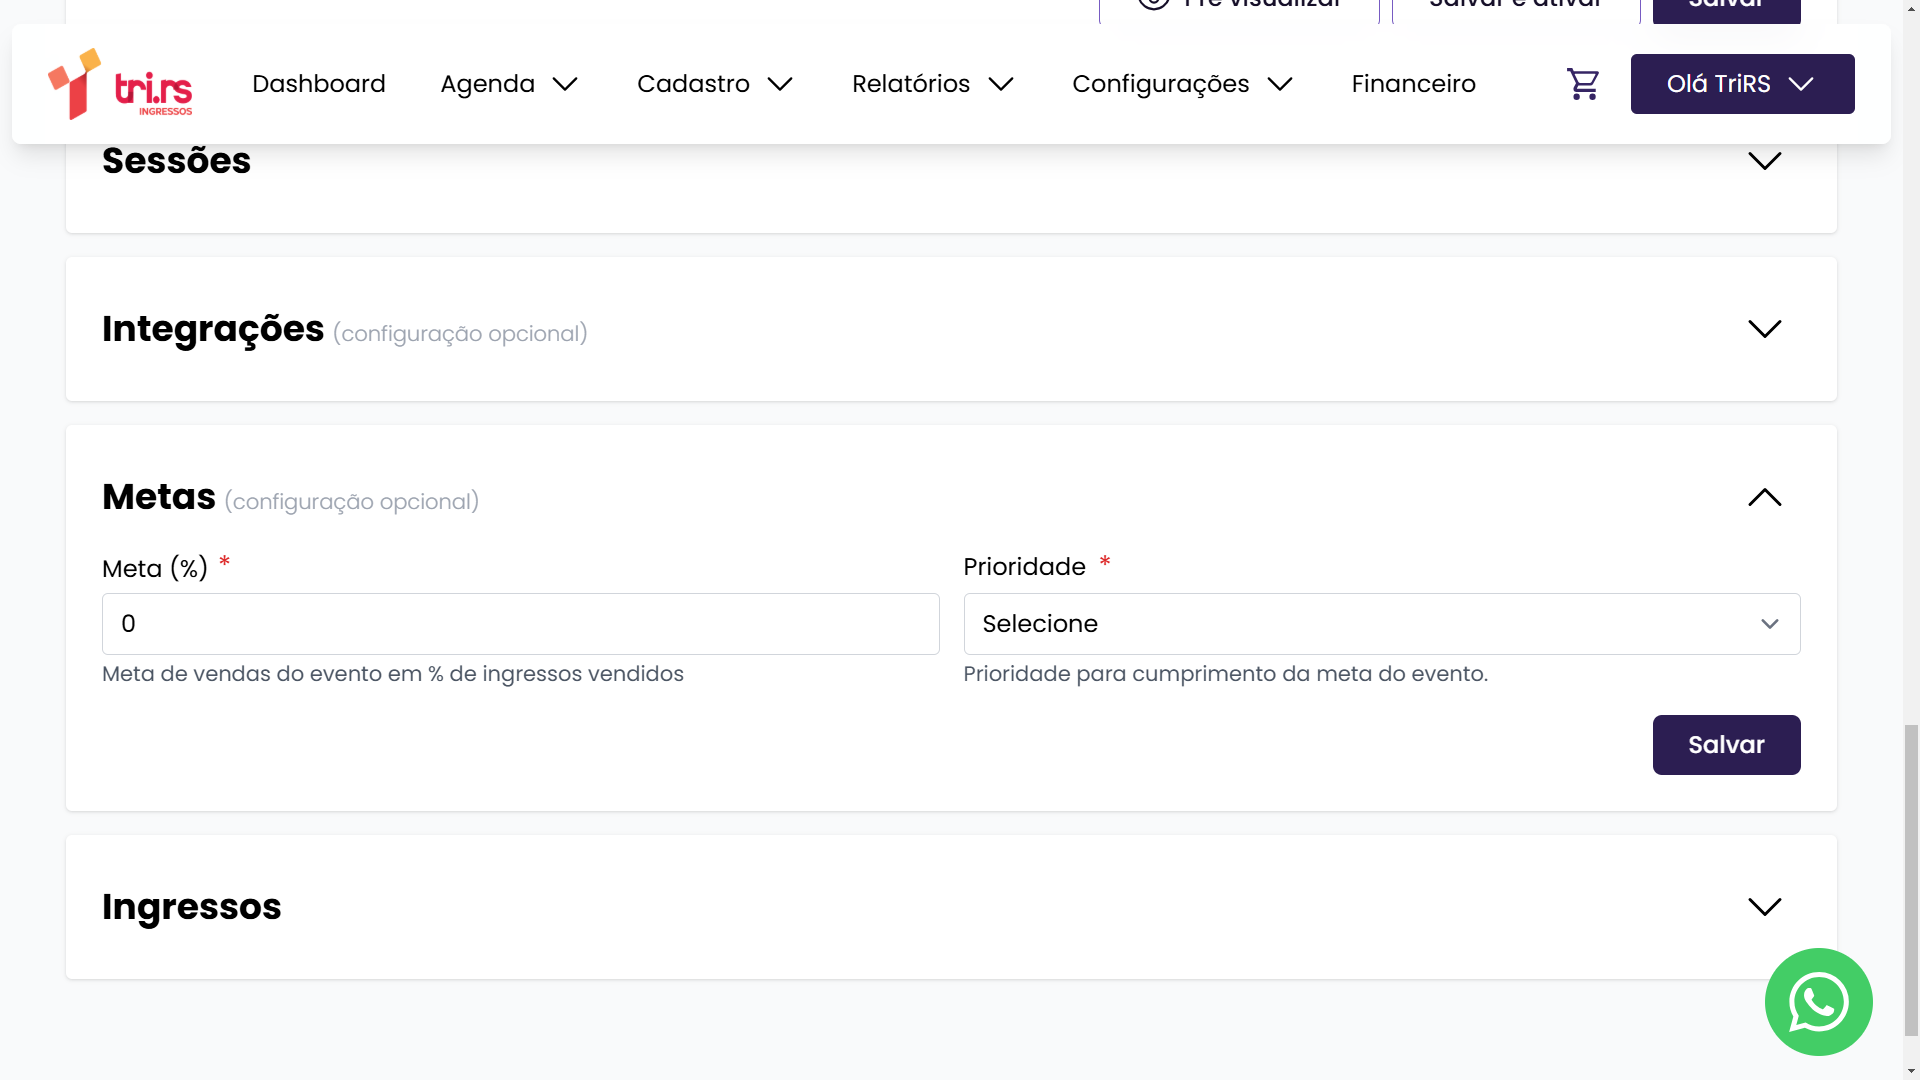This screenshot has width=1920, height=1080.
Task: Open the Agenda menu
Action: coord(509,84)
